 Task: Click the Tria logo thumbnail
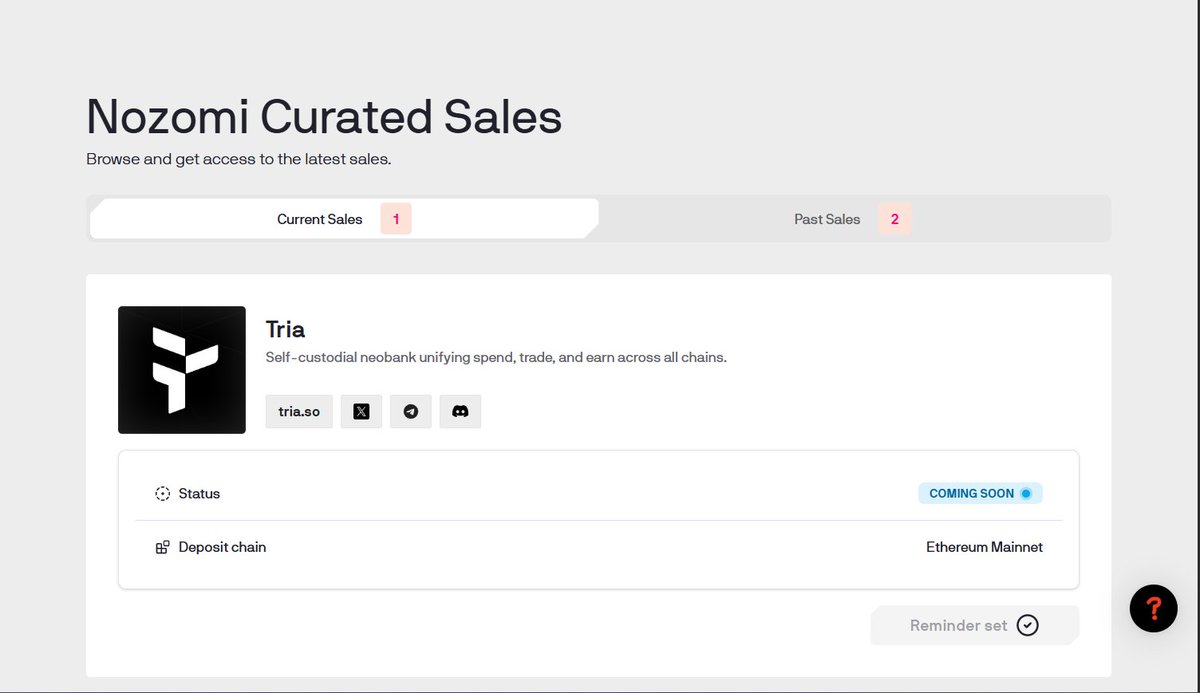182,370
